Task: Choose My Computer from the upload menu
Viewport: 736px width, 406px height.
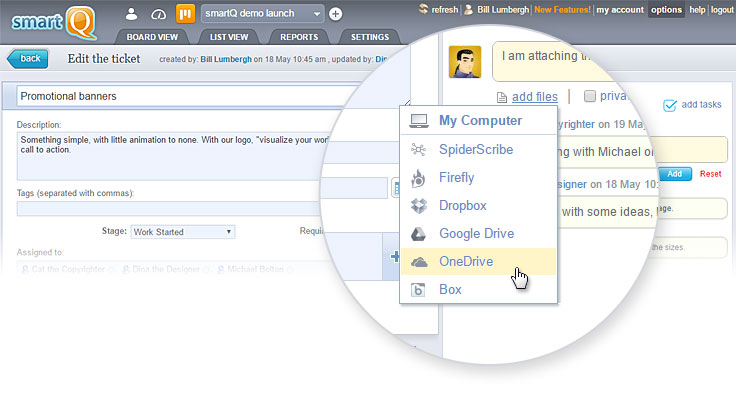Action: point(479,121)
